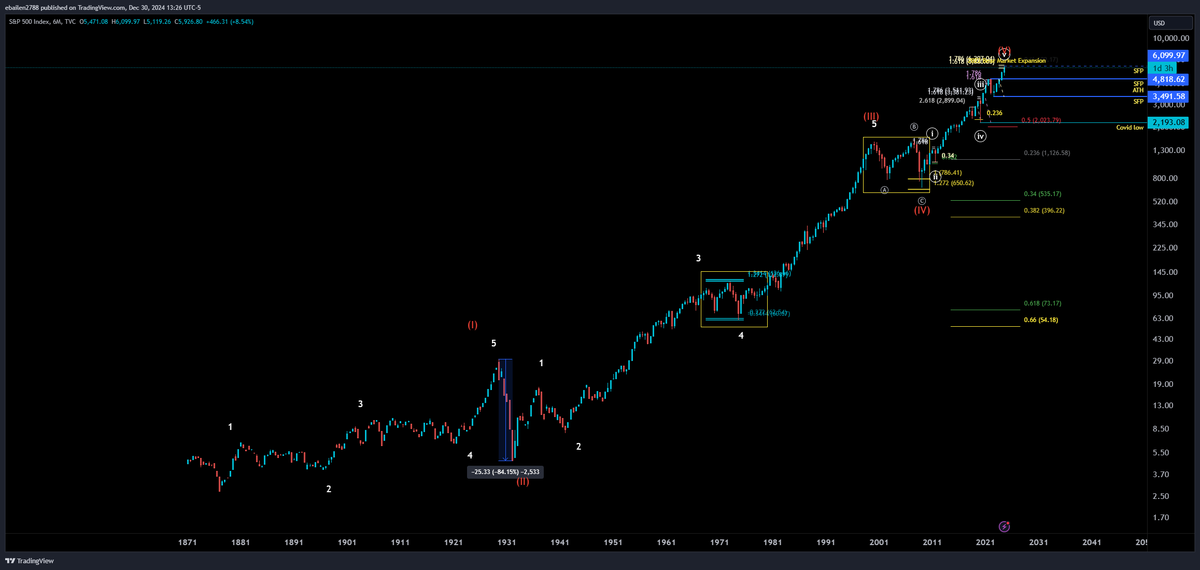The image size is (1200, 570).
Task: Click the 2021 label on time axis
Action: (985, 542)
